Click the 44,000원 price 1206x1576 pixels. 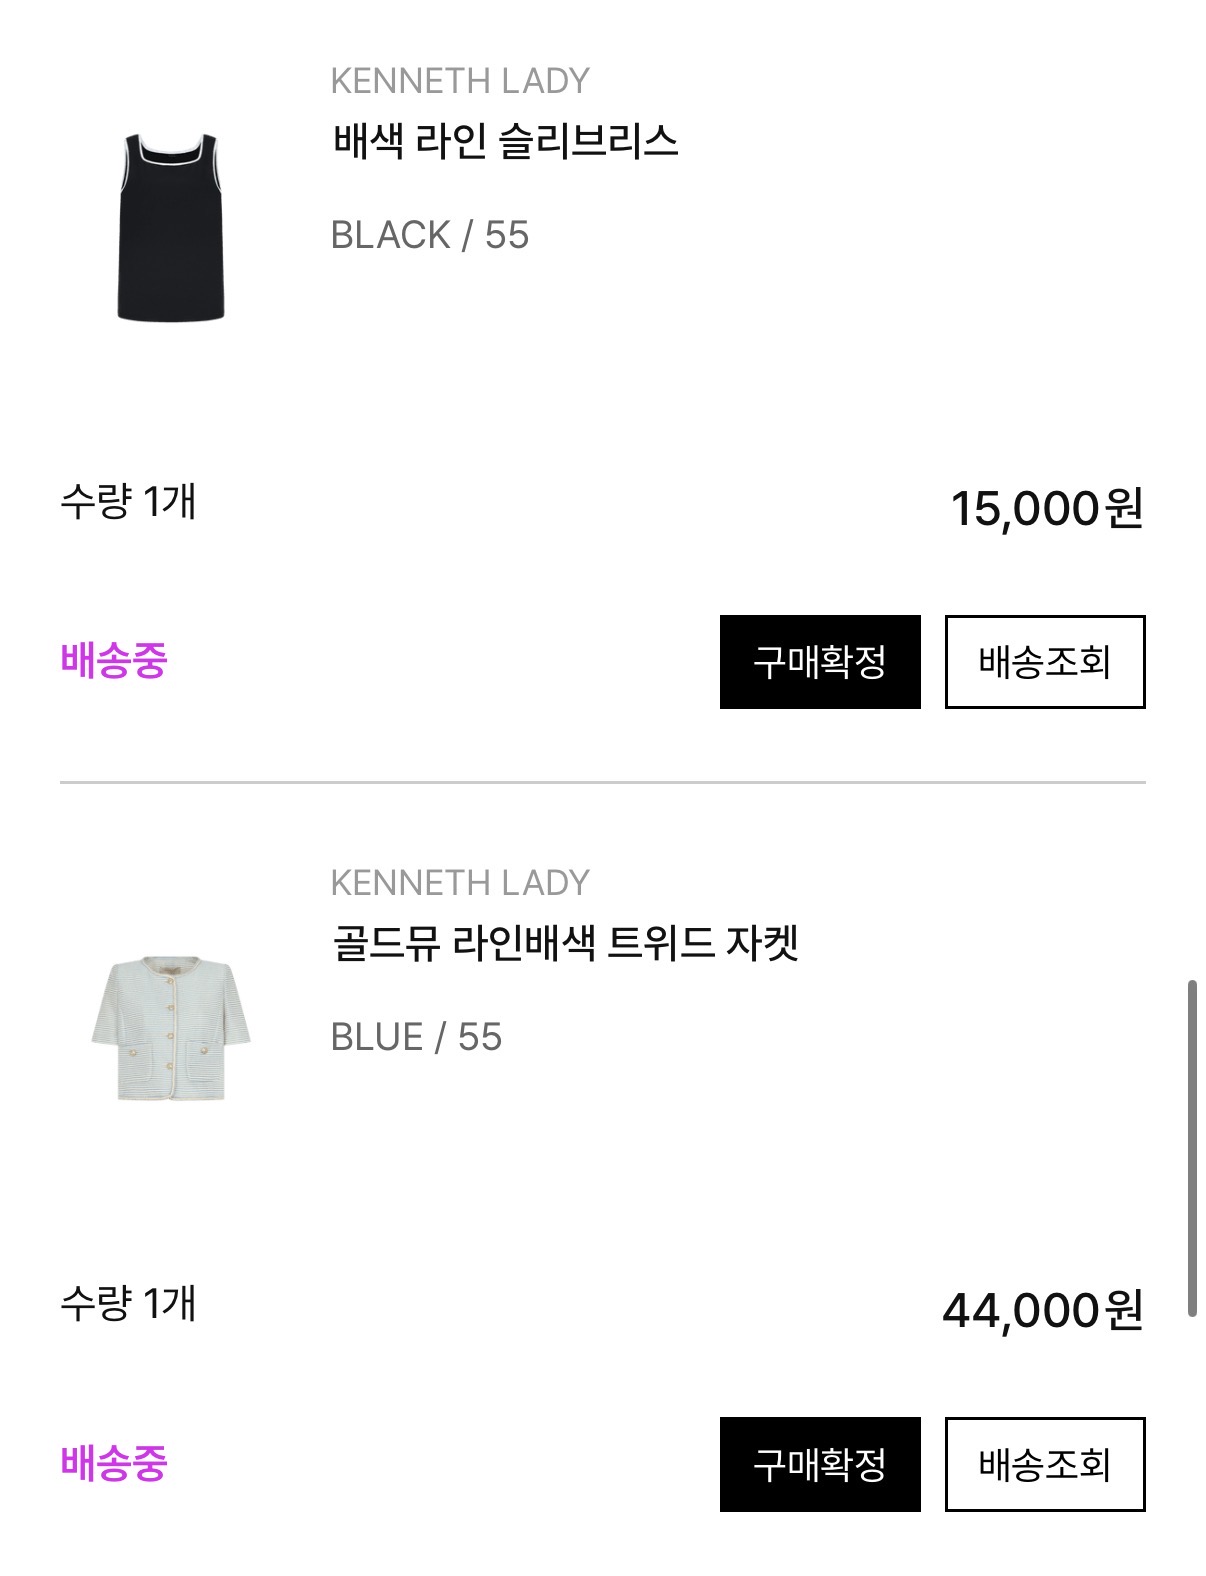[1042, 1310]
